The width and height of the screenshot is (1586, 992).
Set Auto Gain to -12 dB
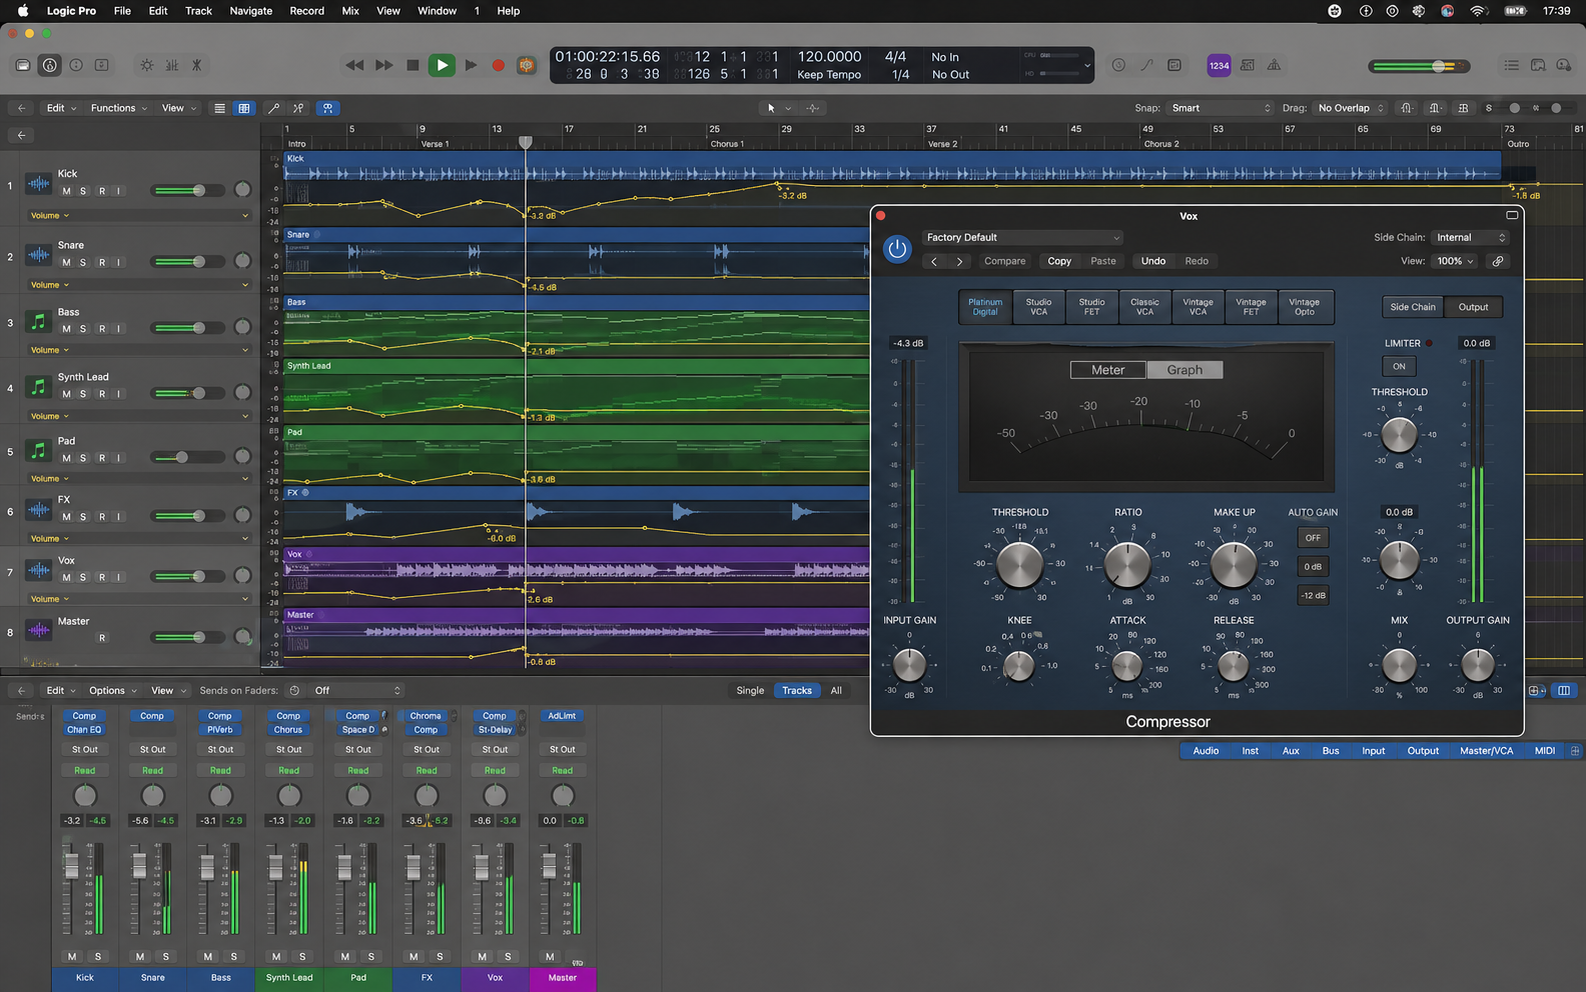click(x=1313, y=596)
